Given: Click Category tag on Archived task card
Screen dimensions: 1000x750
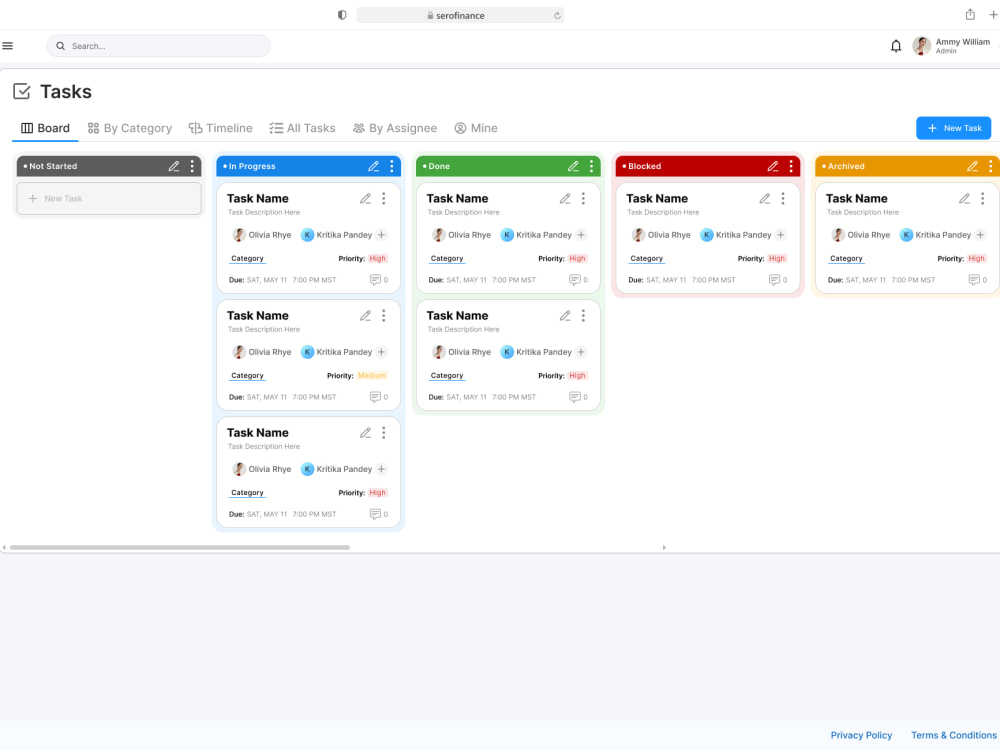Looking at the screenshot, I should point(846,259).
